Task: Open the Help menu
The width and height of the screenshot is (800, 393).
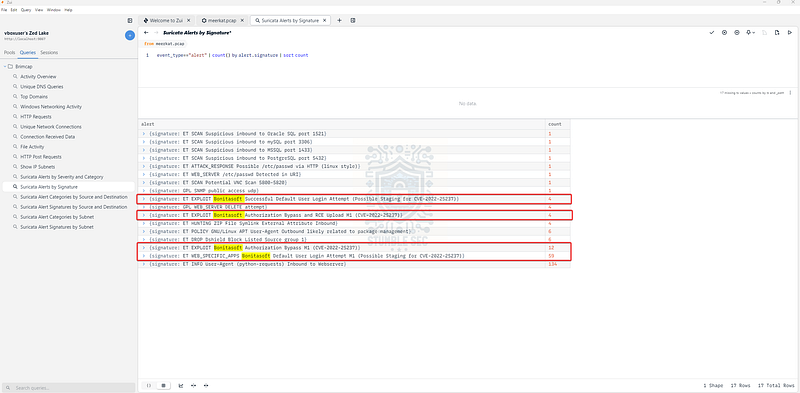Action: [x=68, y=10]
